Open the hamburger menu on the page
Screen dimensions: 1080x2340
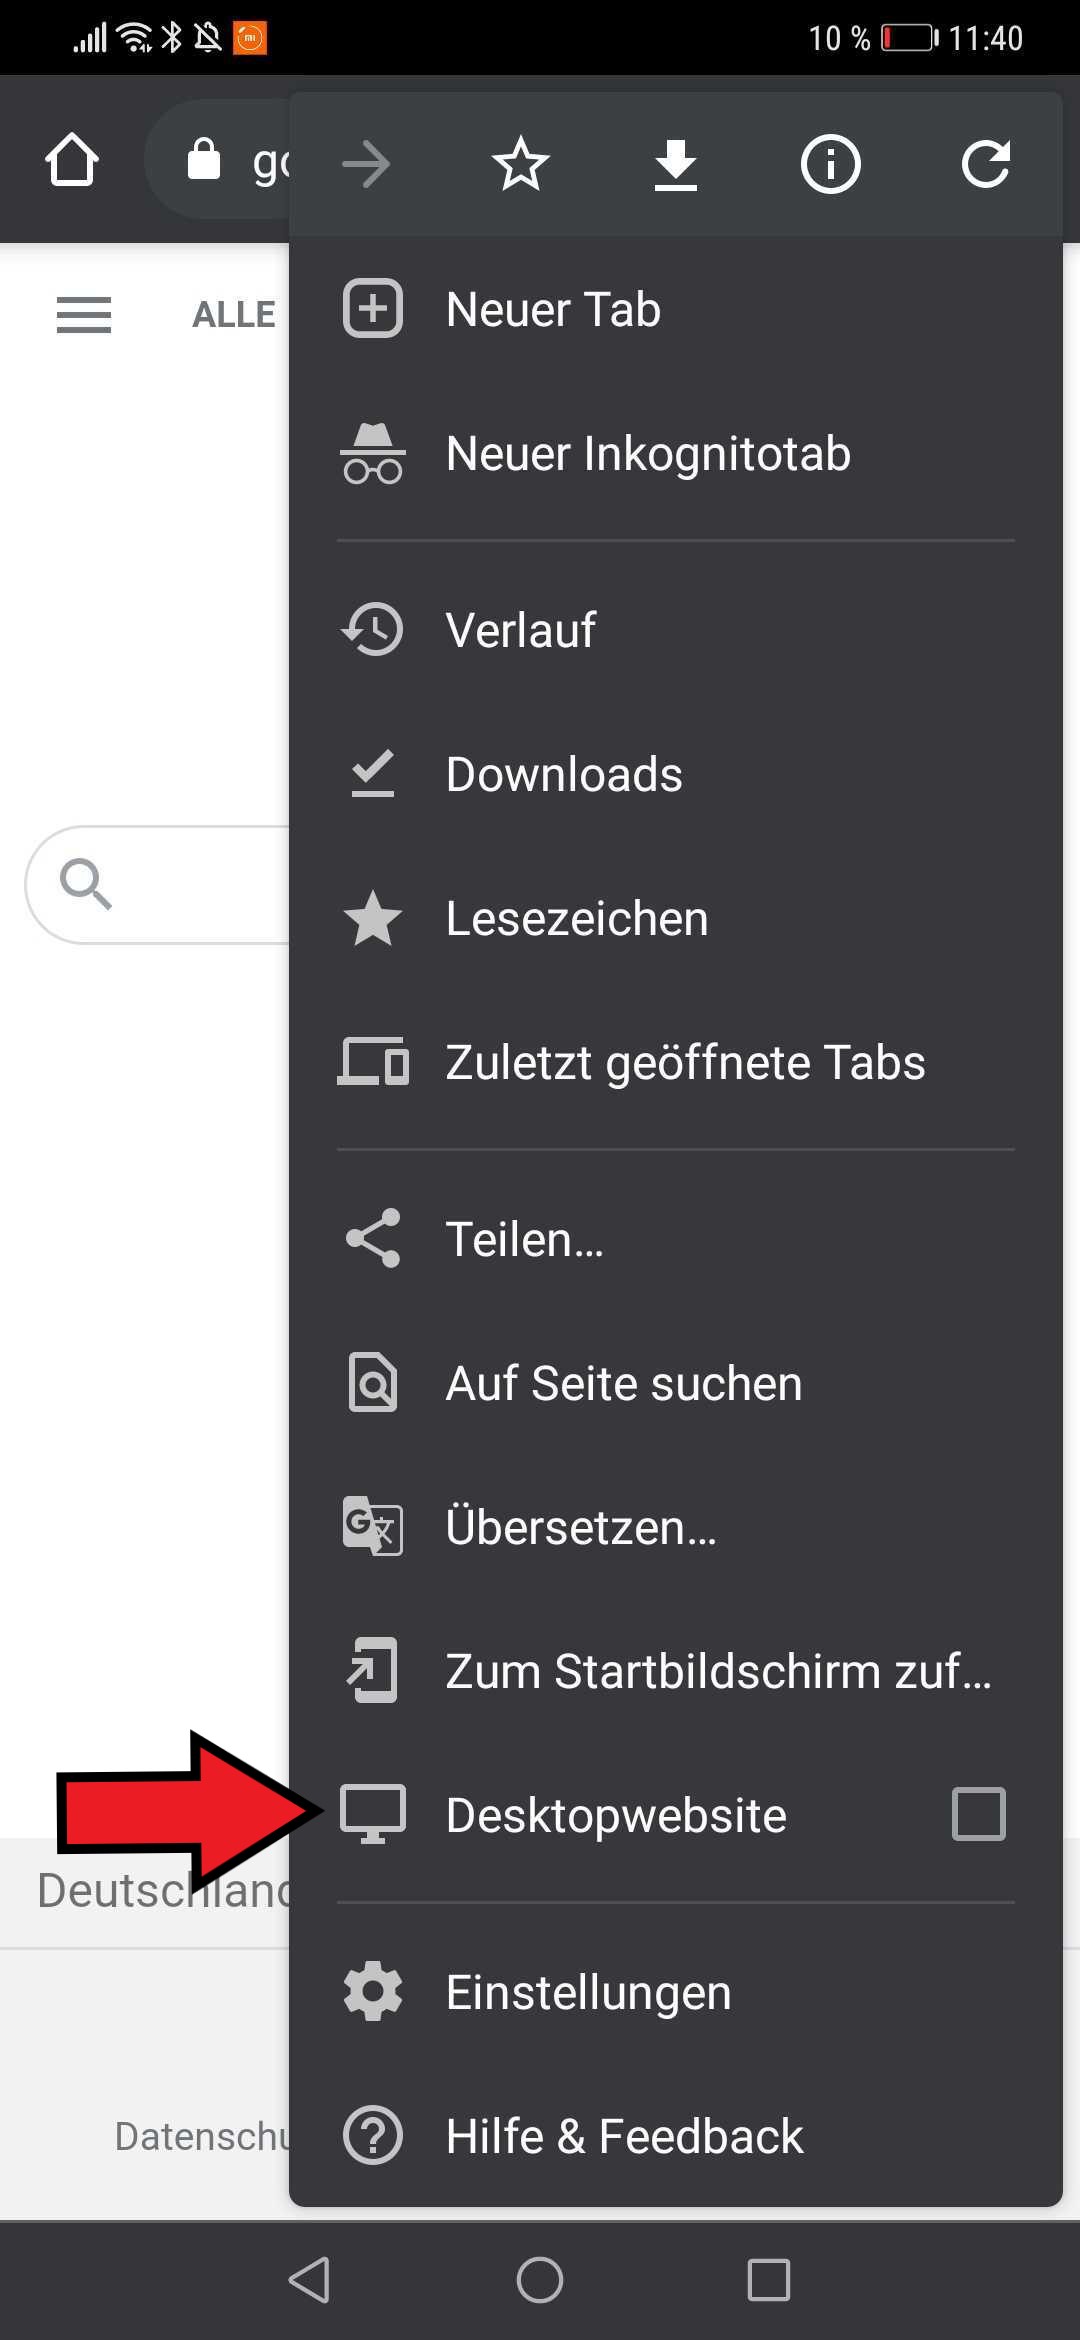coord(84,315)
